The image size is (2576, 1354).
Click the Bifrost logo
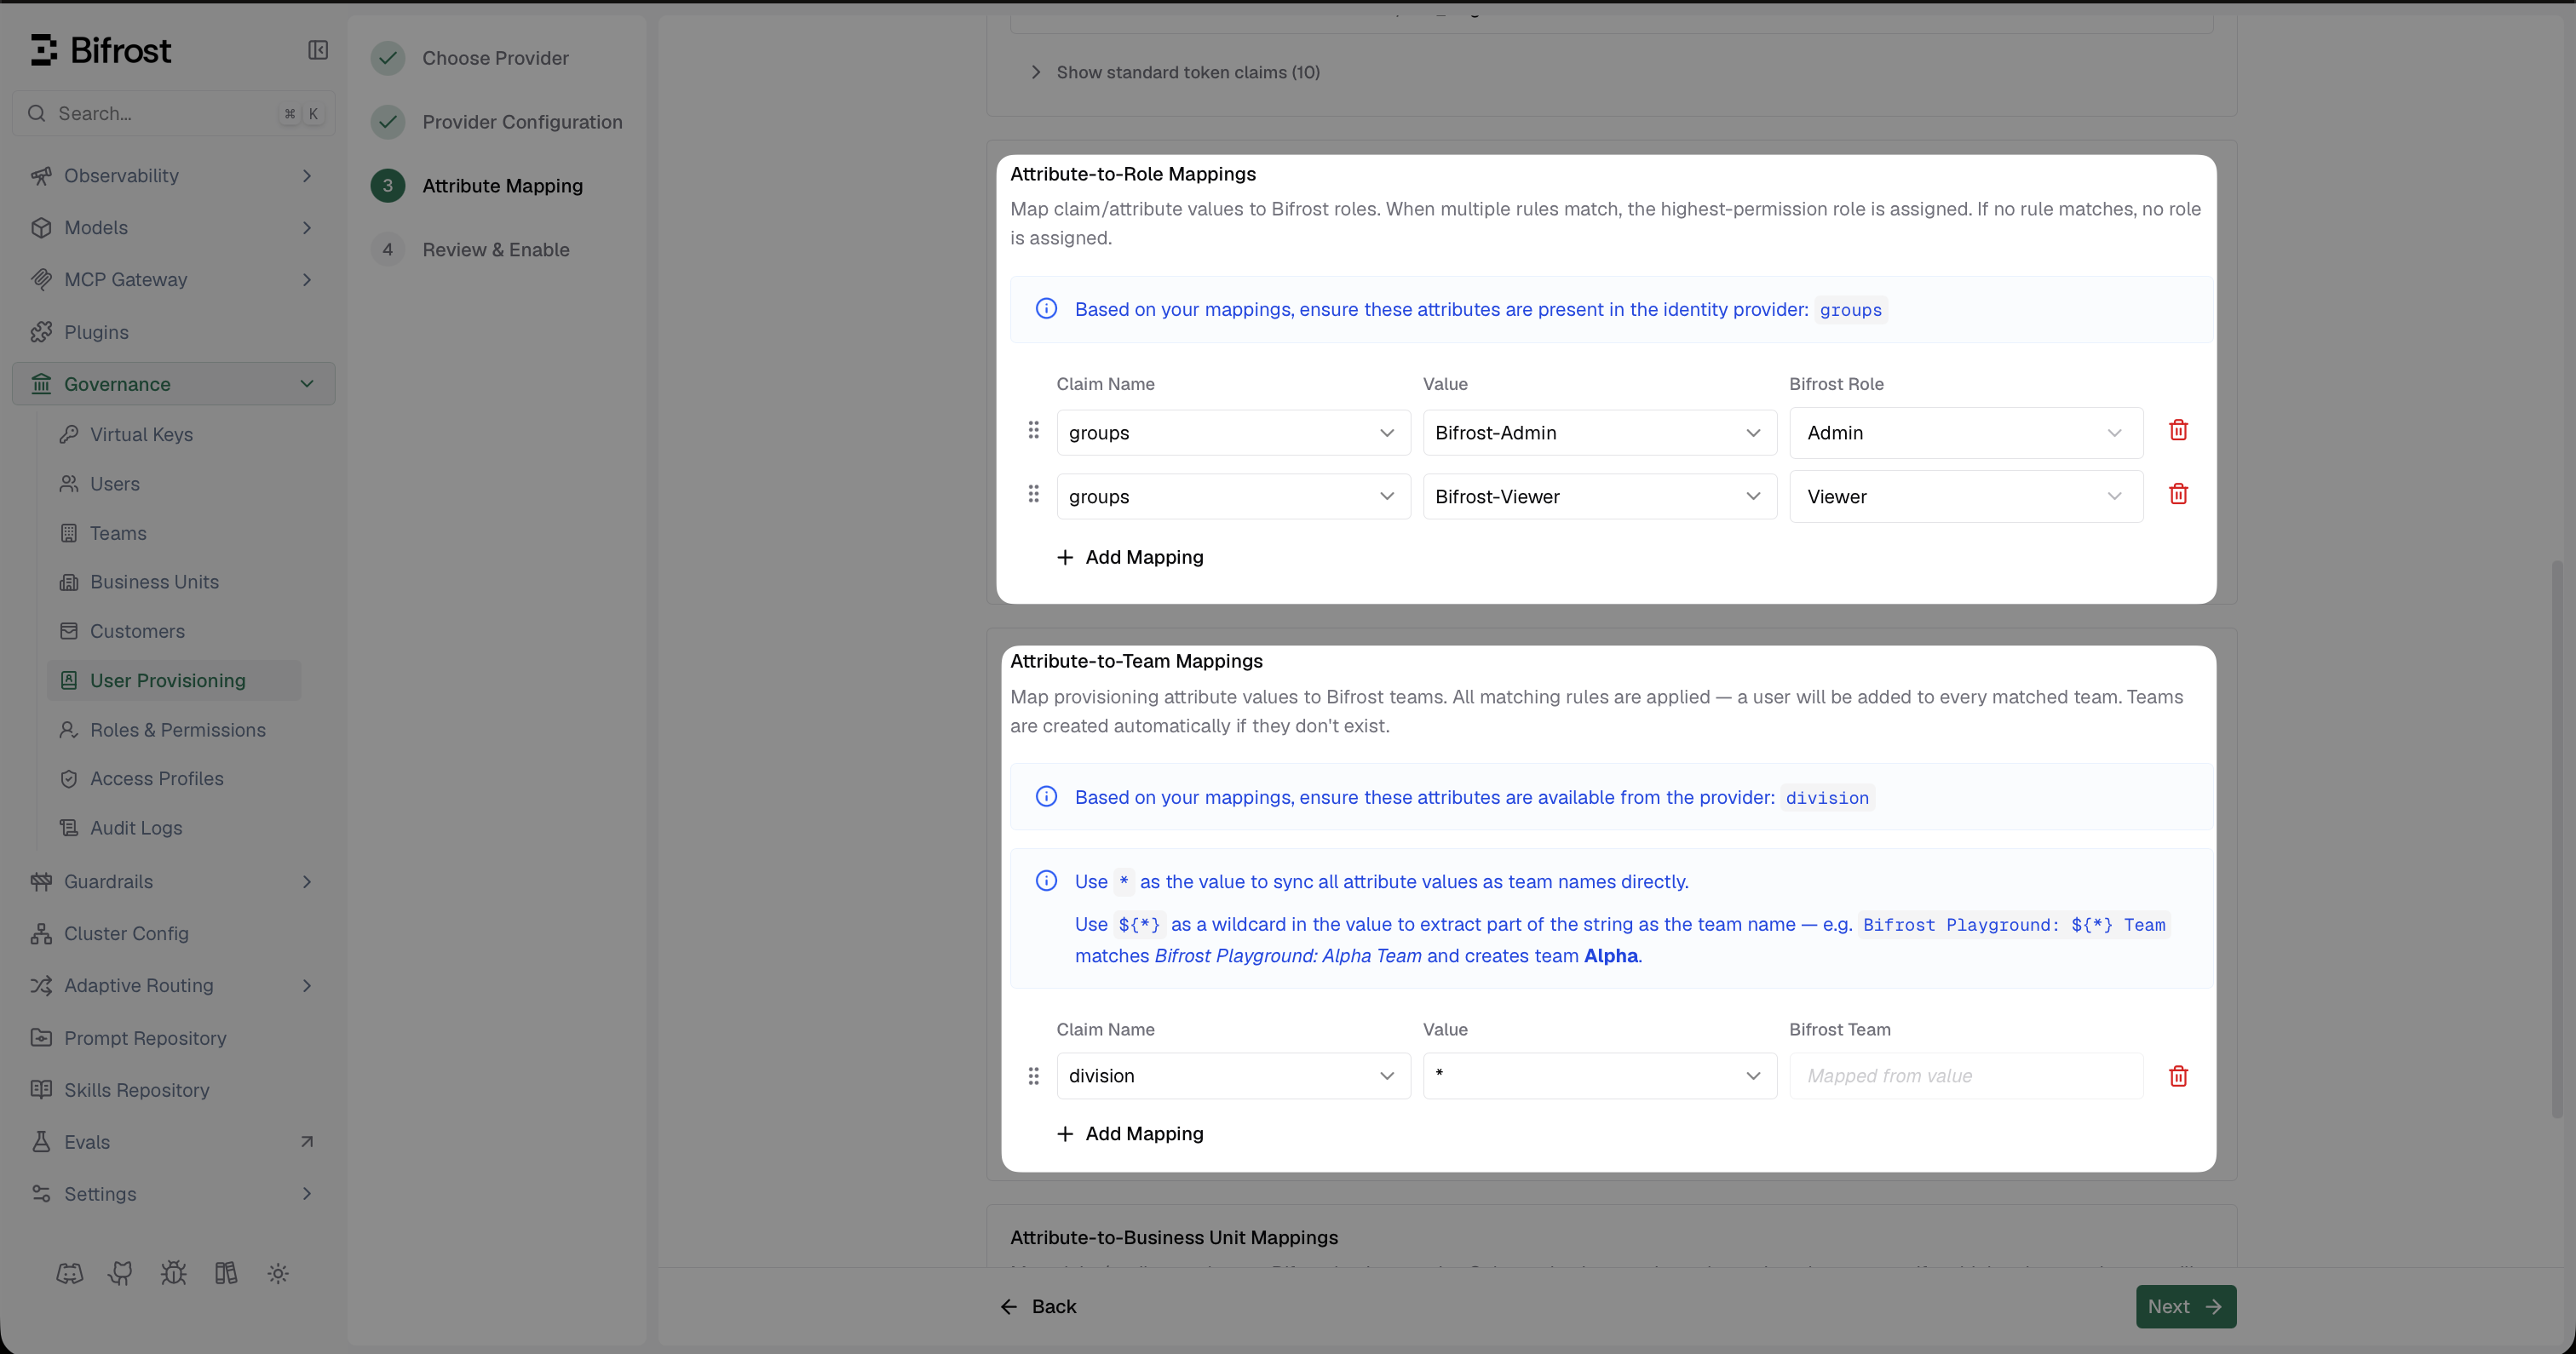pos(101,50)
